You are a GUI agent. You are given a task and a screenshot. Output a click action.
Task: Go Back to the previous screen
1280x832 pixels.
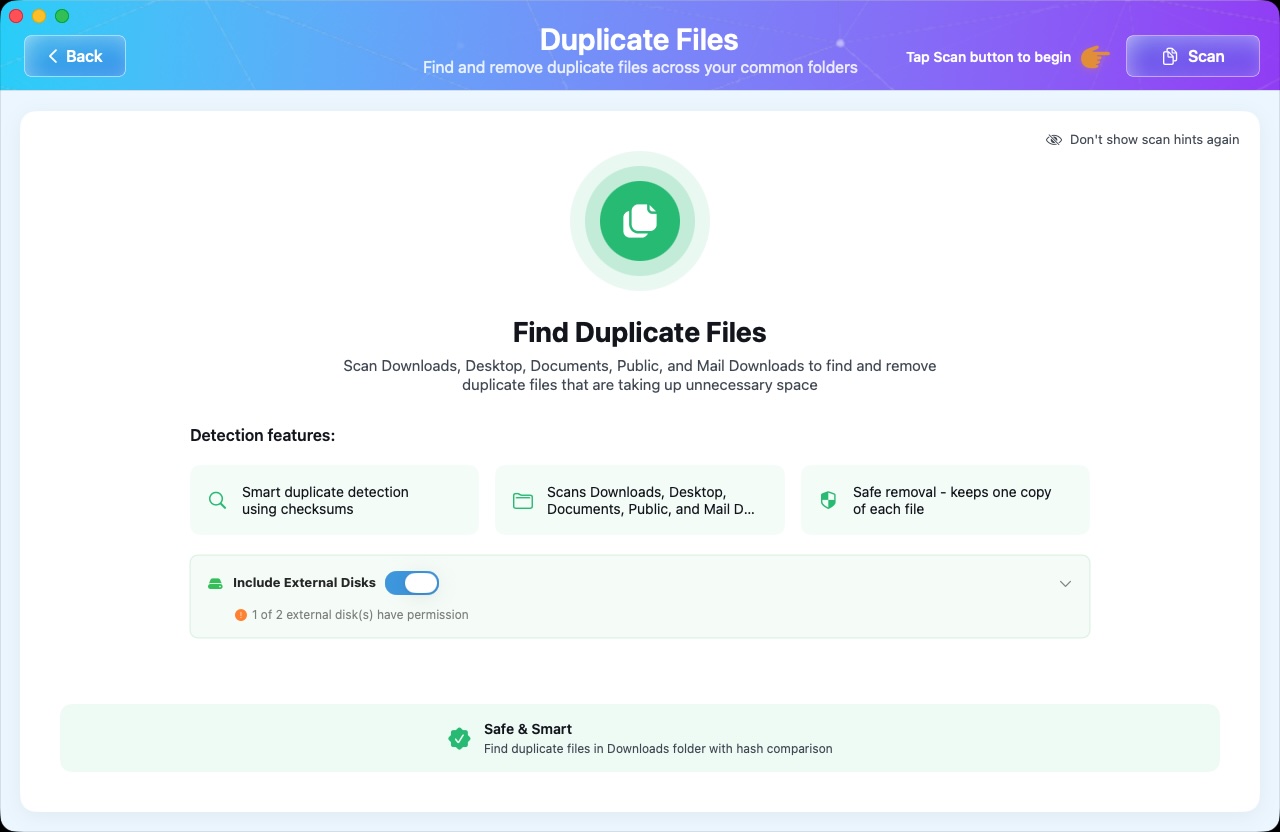[74, 56]
